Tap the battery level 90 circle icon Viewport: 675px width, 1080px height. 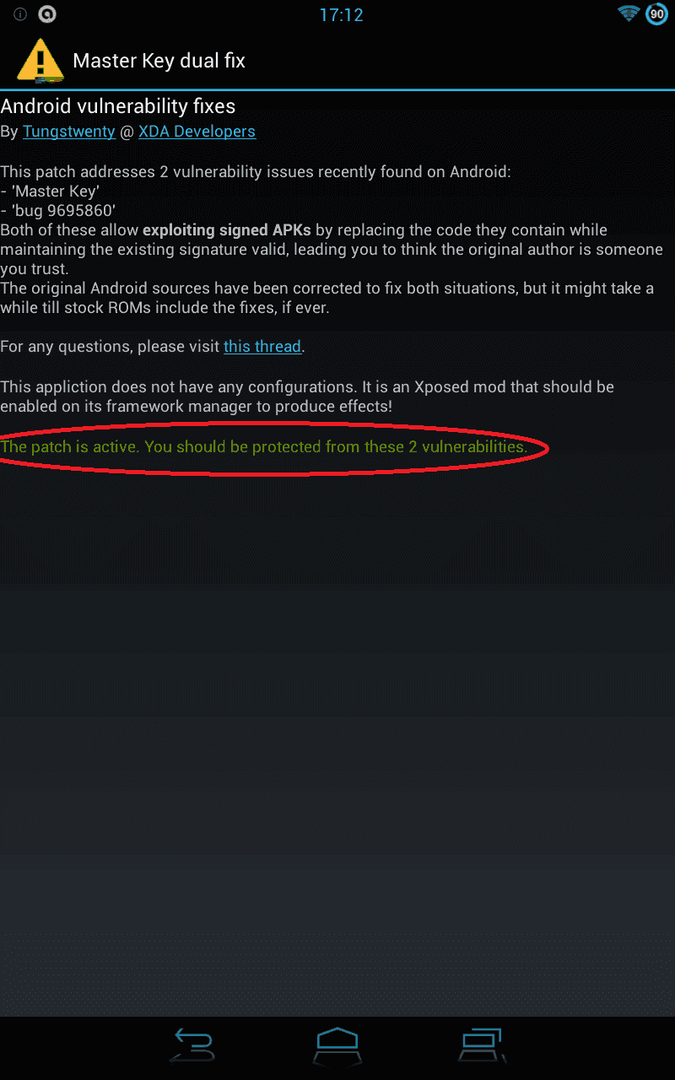(x=657, y=14)
